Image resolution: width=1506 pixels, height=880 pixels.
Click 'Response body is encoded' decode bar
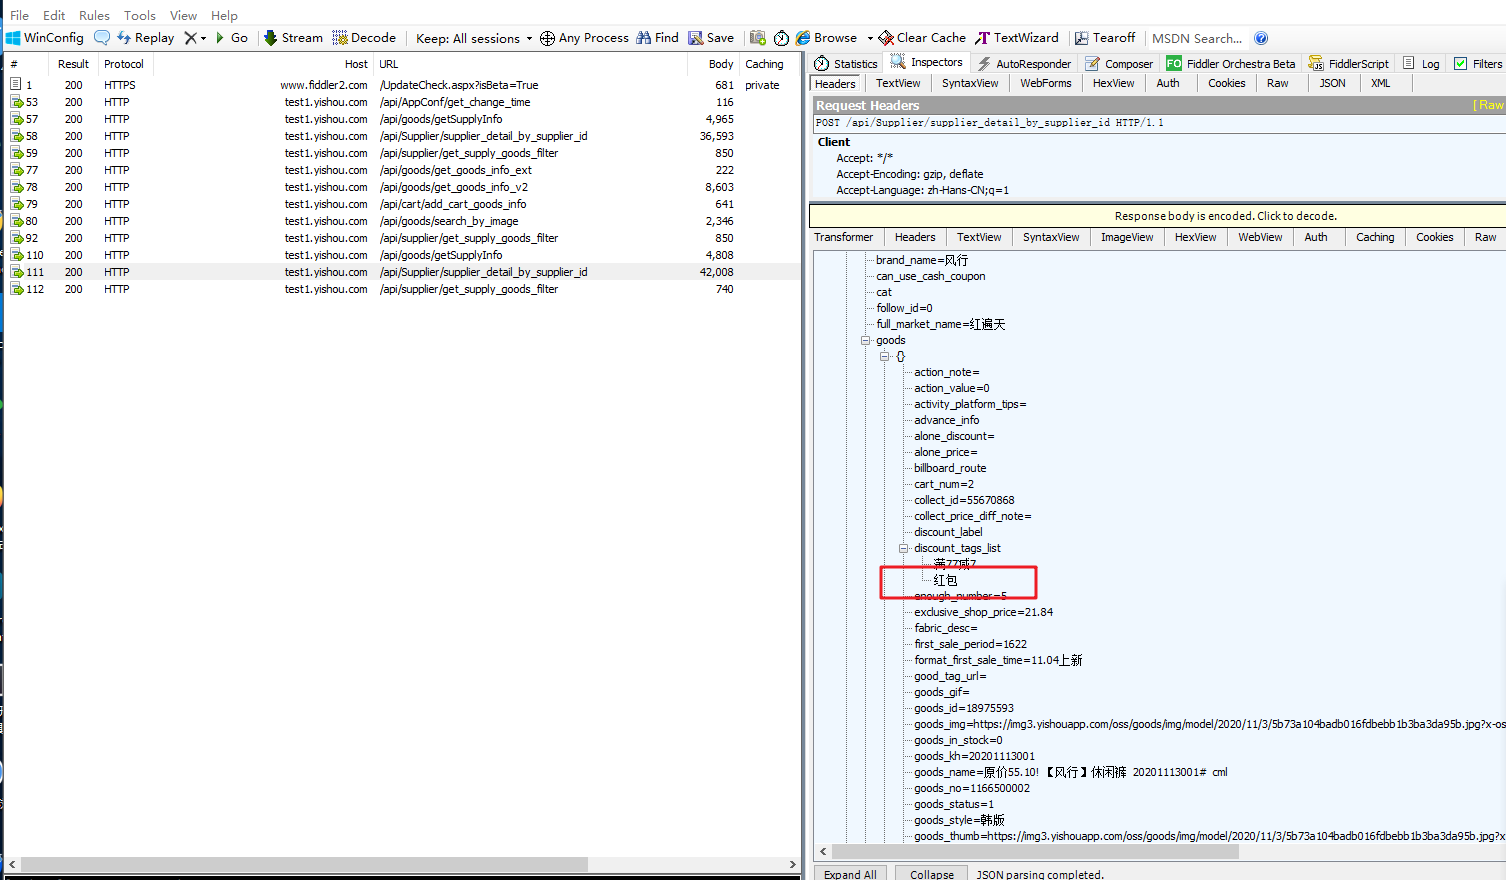(1157, 216)
